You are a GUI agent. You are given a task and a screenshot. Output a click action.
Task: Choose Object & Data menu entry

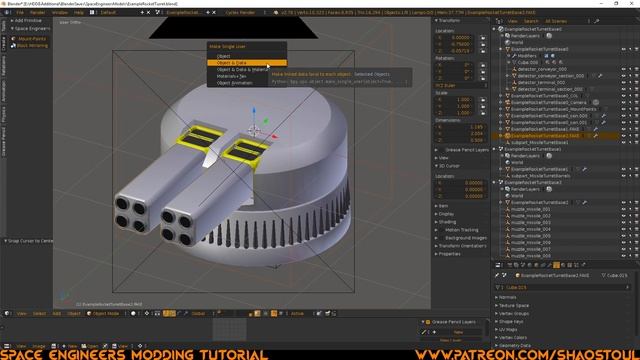coord(247,63)
